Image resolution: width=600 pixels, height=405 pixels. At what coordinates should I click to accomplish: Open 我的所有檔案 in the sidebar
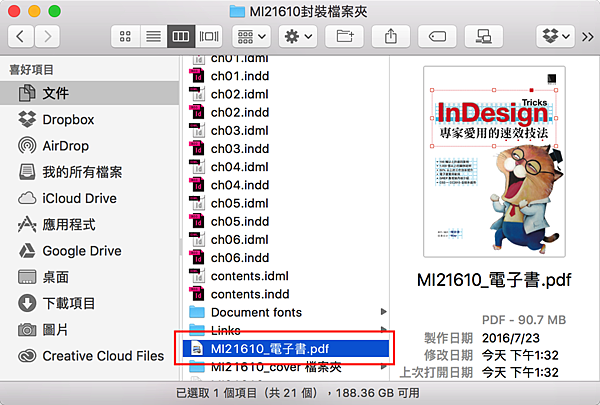pyautogui.click(x=90, y=172)
